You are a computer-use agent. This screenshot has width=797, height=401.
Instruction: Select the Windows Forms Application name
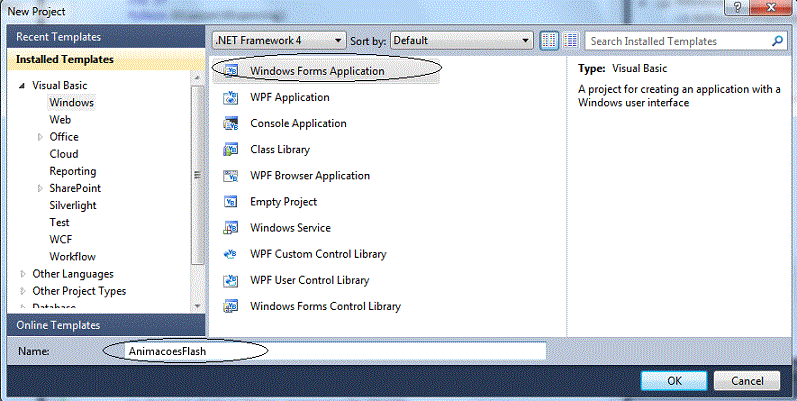[317, 71]
